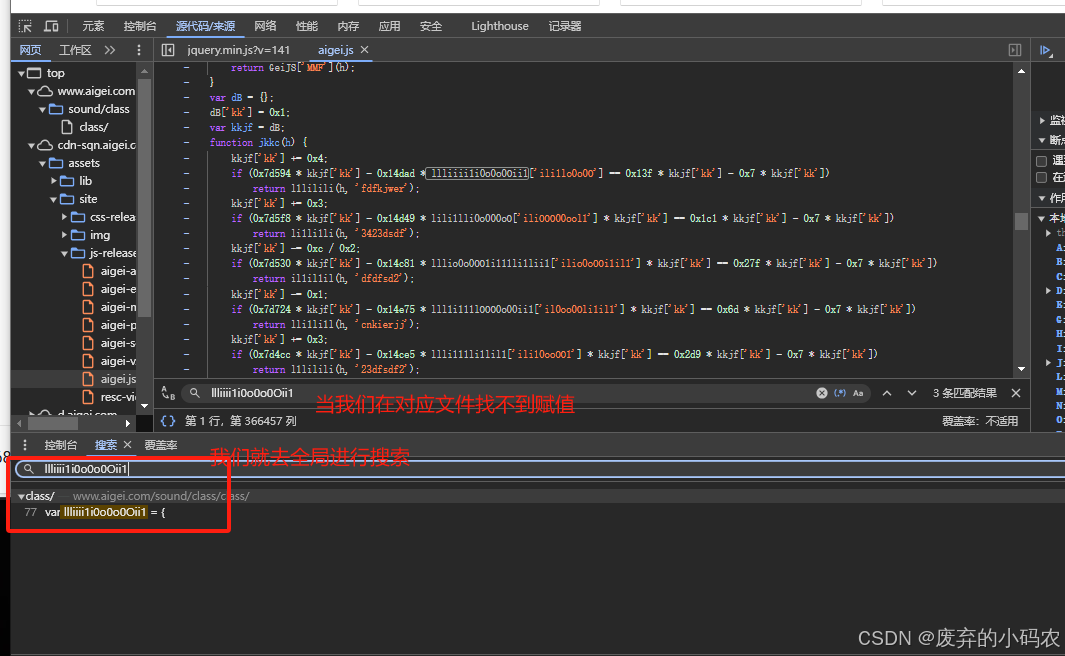Switch to the drawer 覆盖率 tab

(x=161, y=445)
